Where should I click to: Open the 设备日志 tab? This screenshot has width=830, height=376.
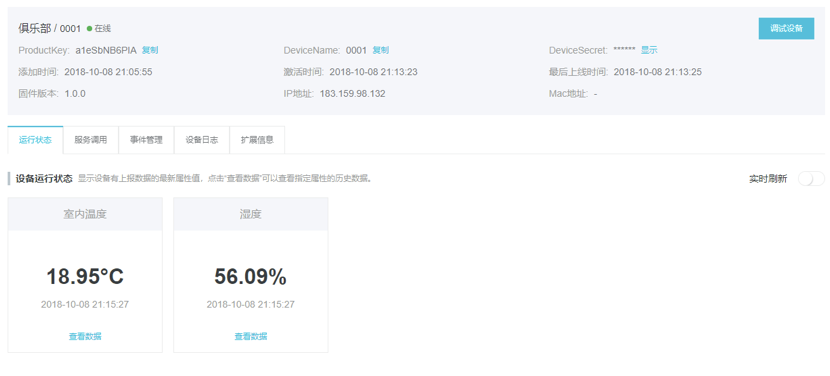pyautogui.click(x=202, y=140)
